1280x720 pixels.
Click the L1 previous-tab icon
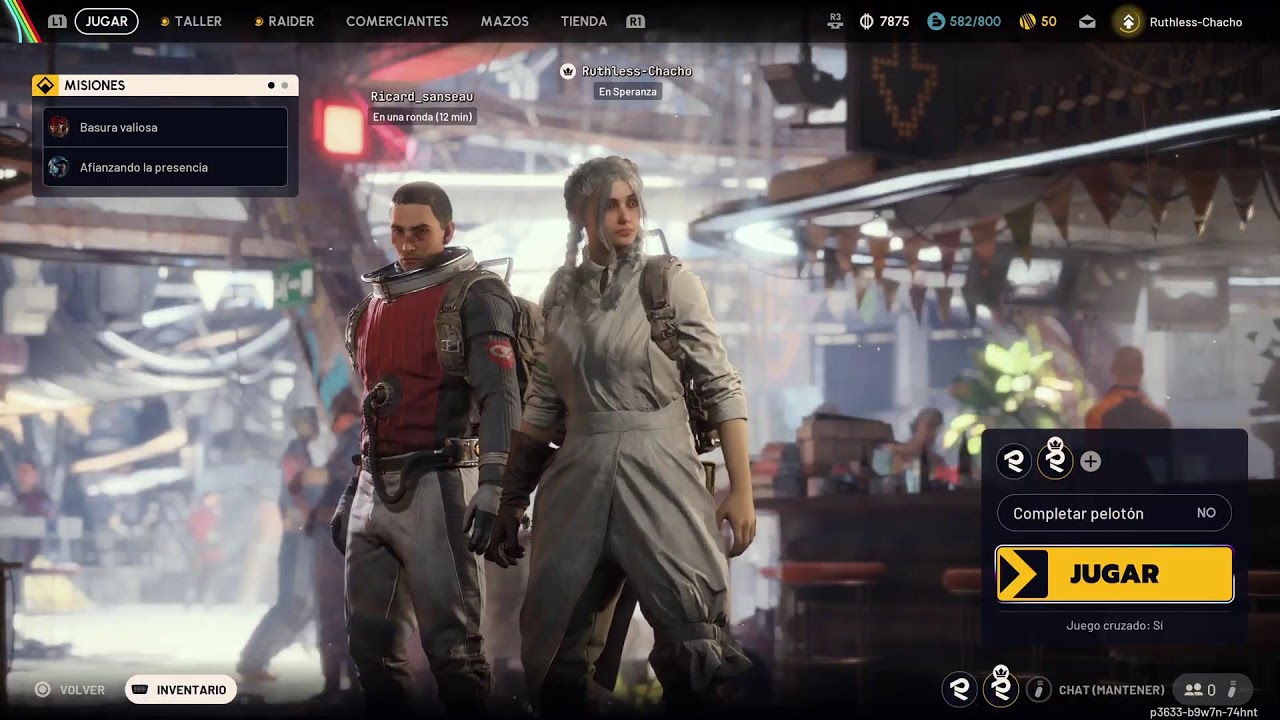point(58,21)
